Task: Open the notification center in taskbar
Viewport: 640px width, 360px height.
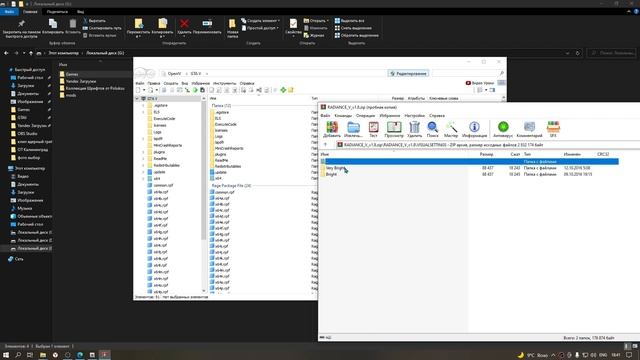Action: coord(629,355)
